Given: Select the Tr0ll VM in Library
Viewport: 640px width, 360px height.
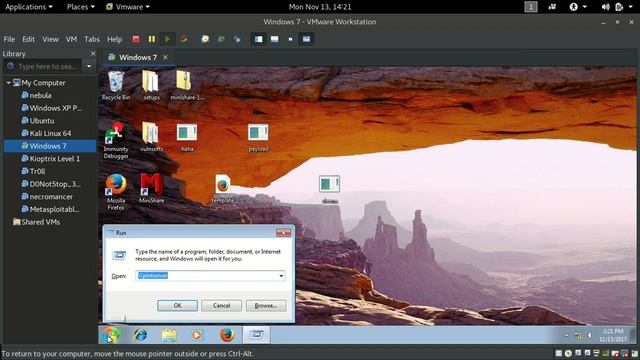Looking at the screenshot, I should pyautogui.click(x=33, y=171).
